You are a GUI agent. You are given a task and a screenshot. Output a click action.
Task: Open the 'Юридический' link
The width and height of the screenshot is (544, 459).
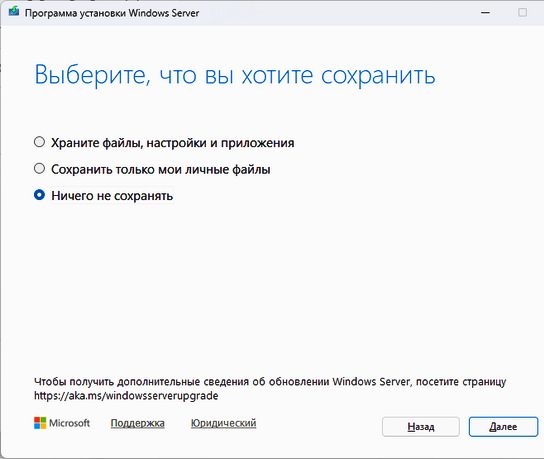click(223, 423)
